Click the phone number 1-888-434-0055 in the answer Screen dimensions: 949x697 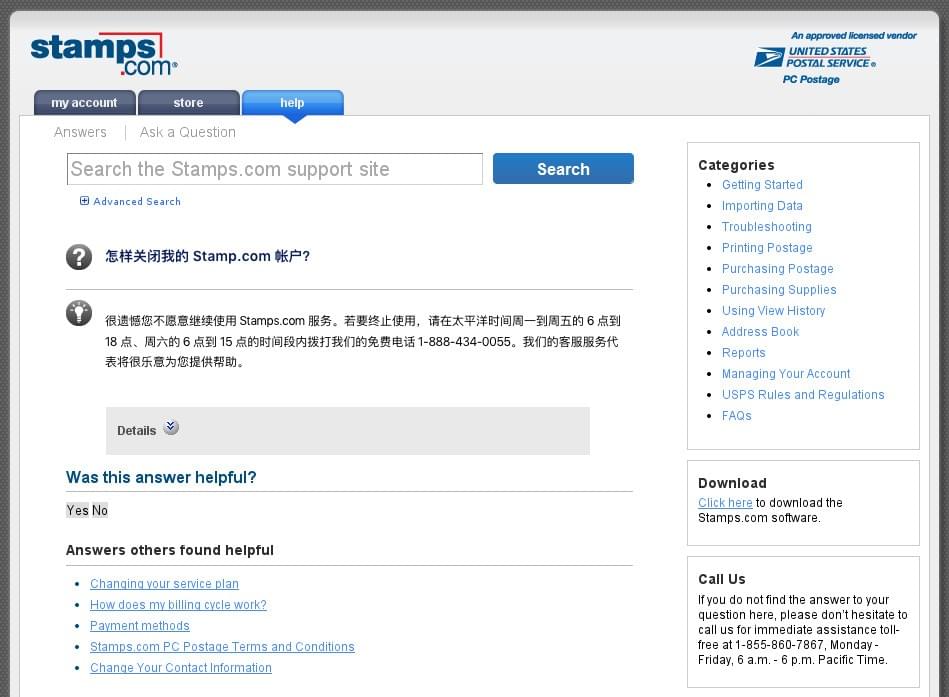(464, 342)
